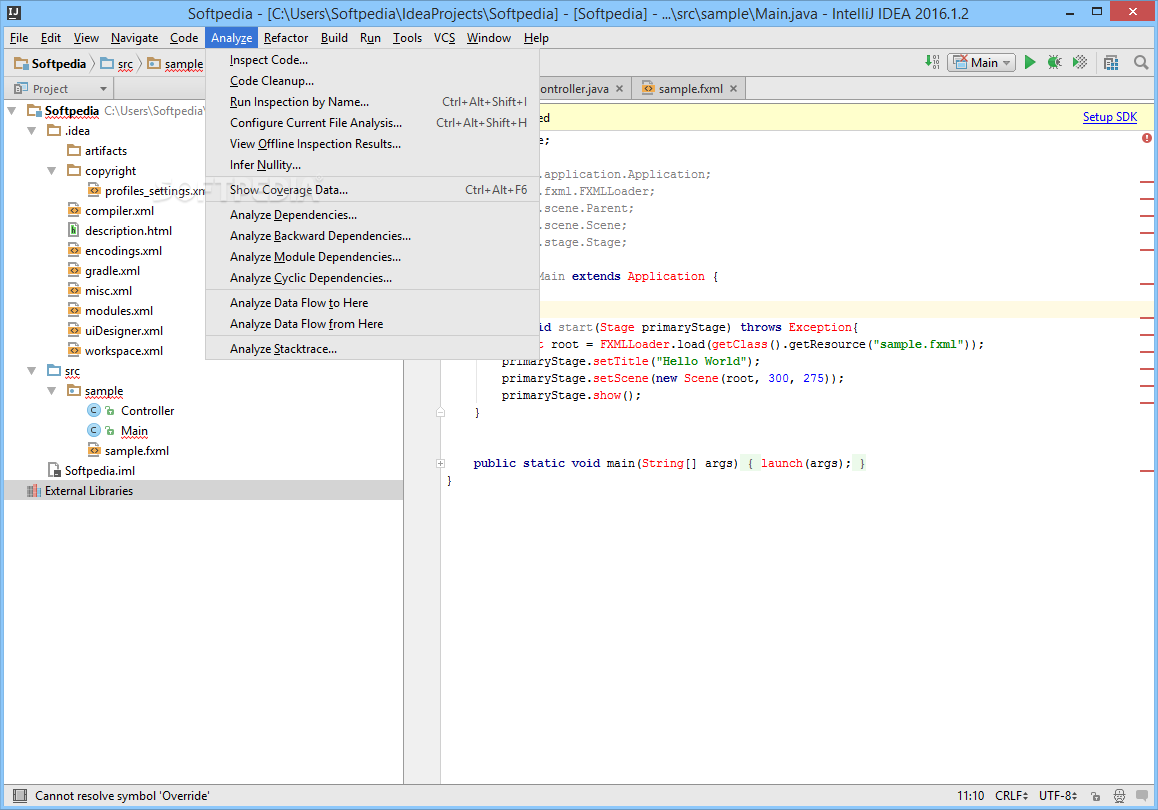The height and width of the screenshot is (810, 1158).
Task: Select Analyze Dependencies...
Action: click(x=372, y=215)
